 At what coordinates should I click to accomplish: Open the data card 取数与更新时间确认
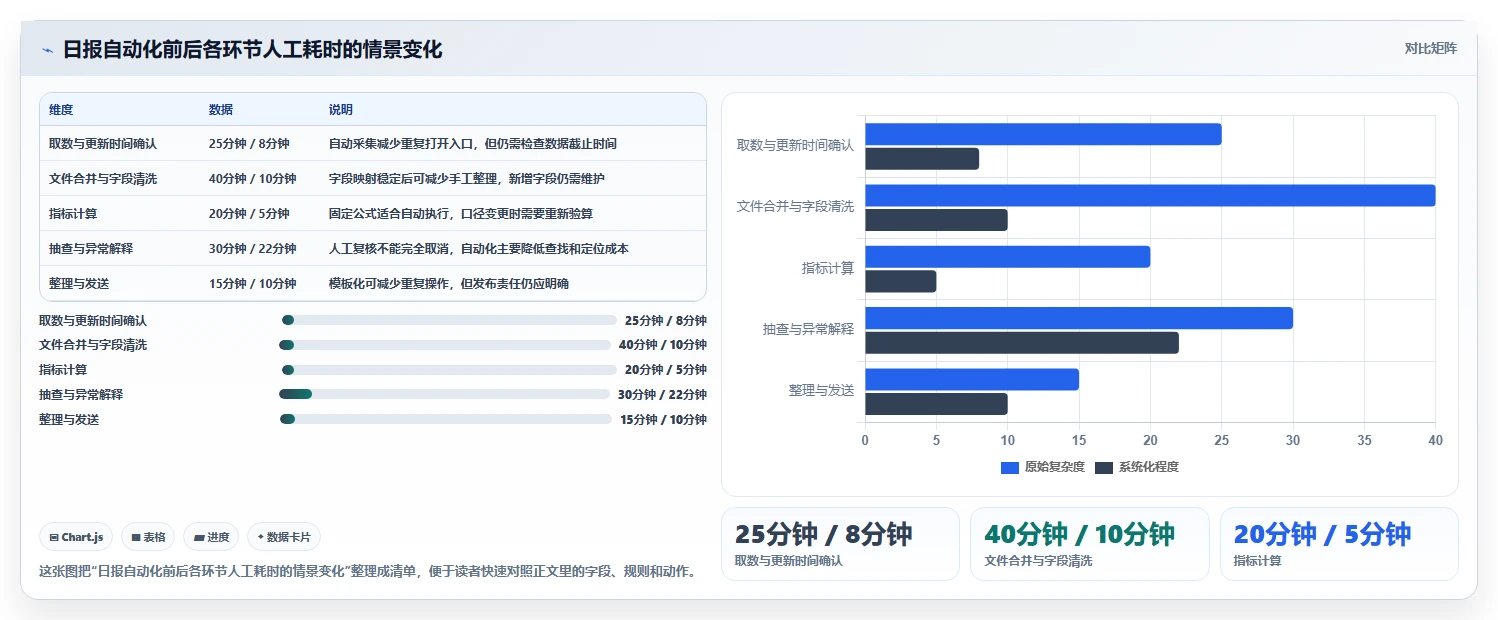[x=840, y=544]
